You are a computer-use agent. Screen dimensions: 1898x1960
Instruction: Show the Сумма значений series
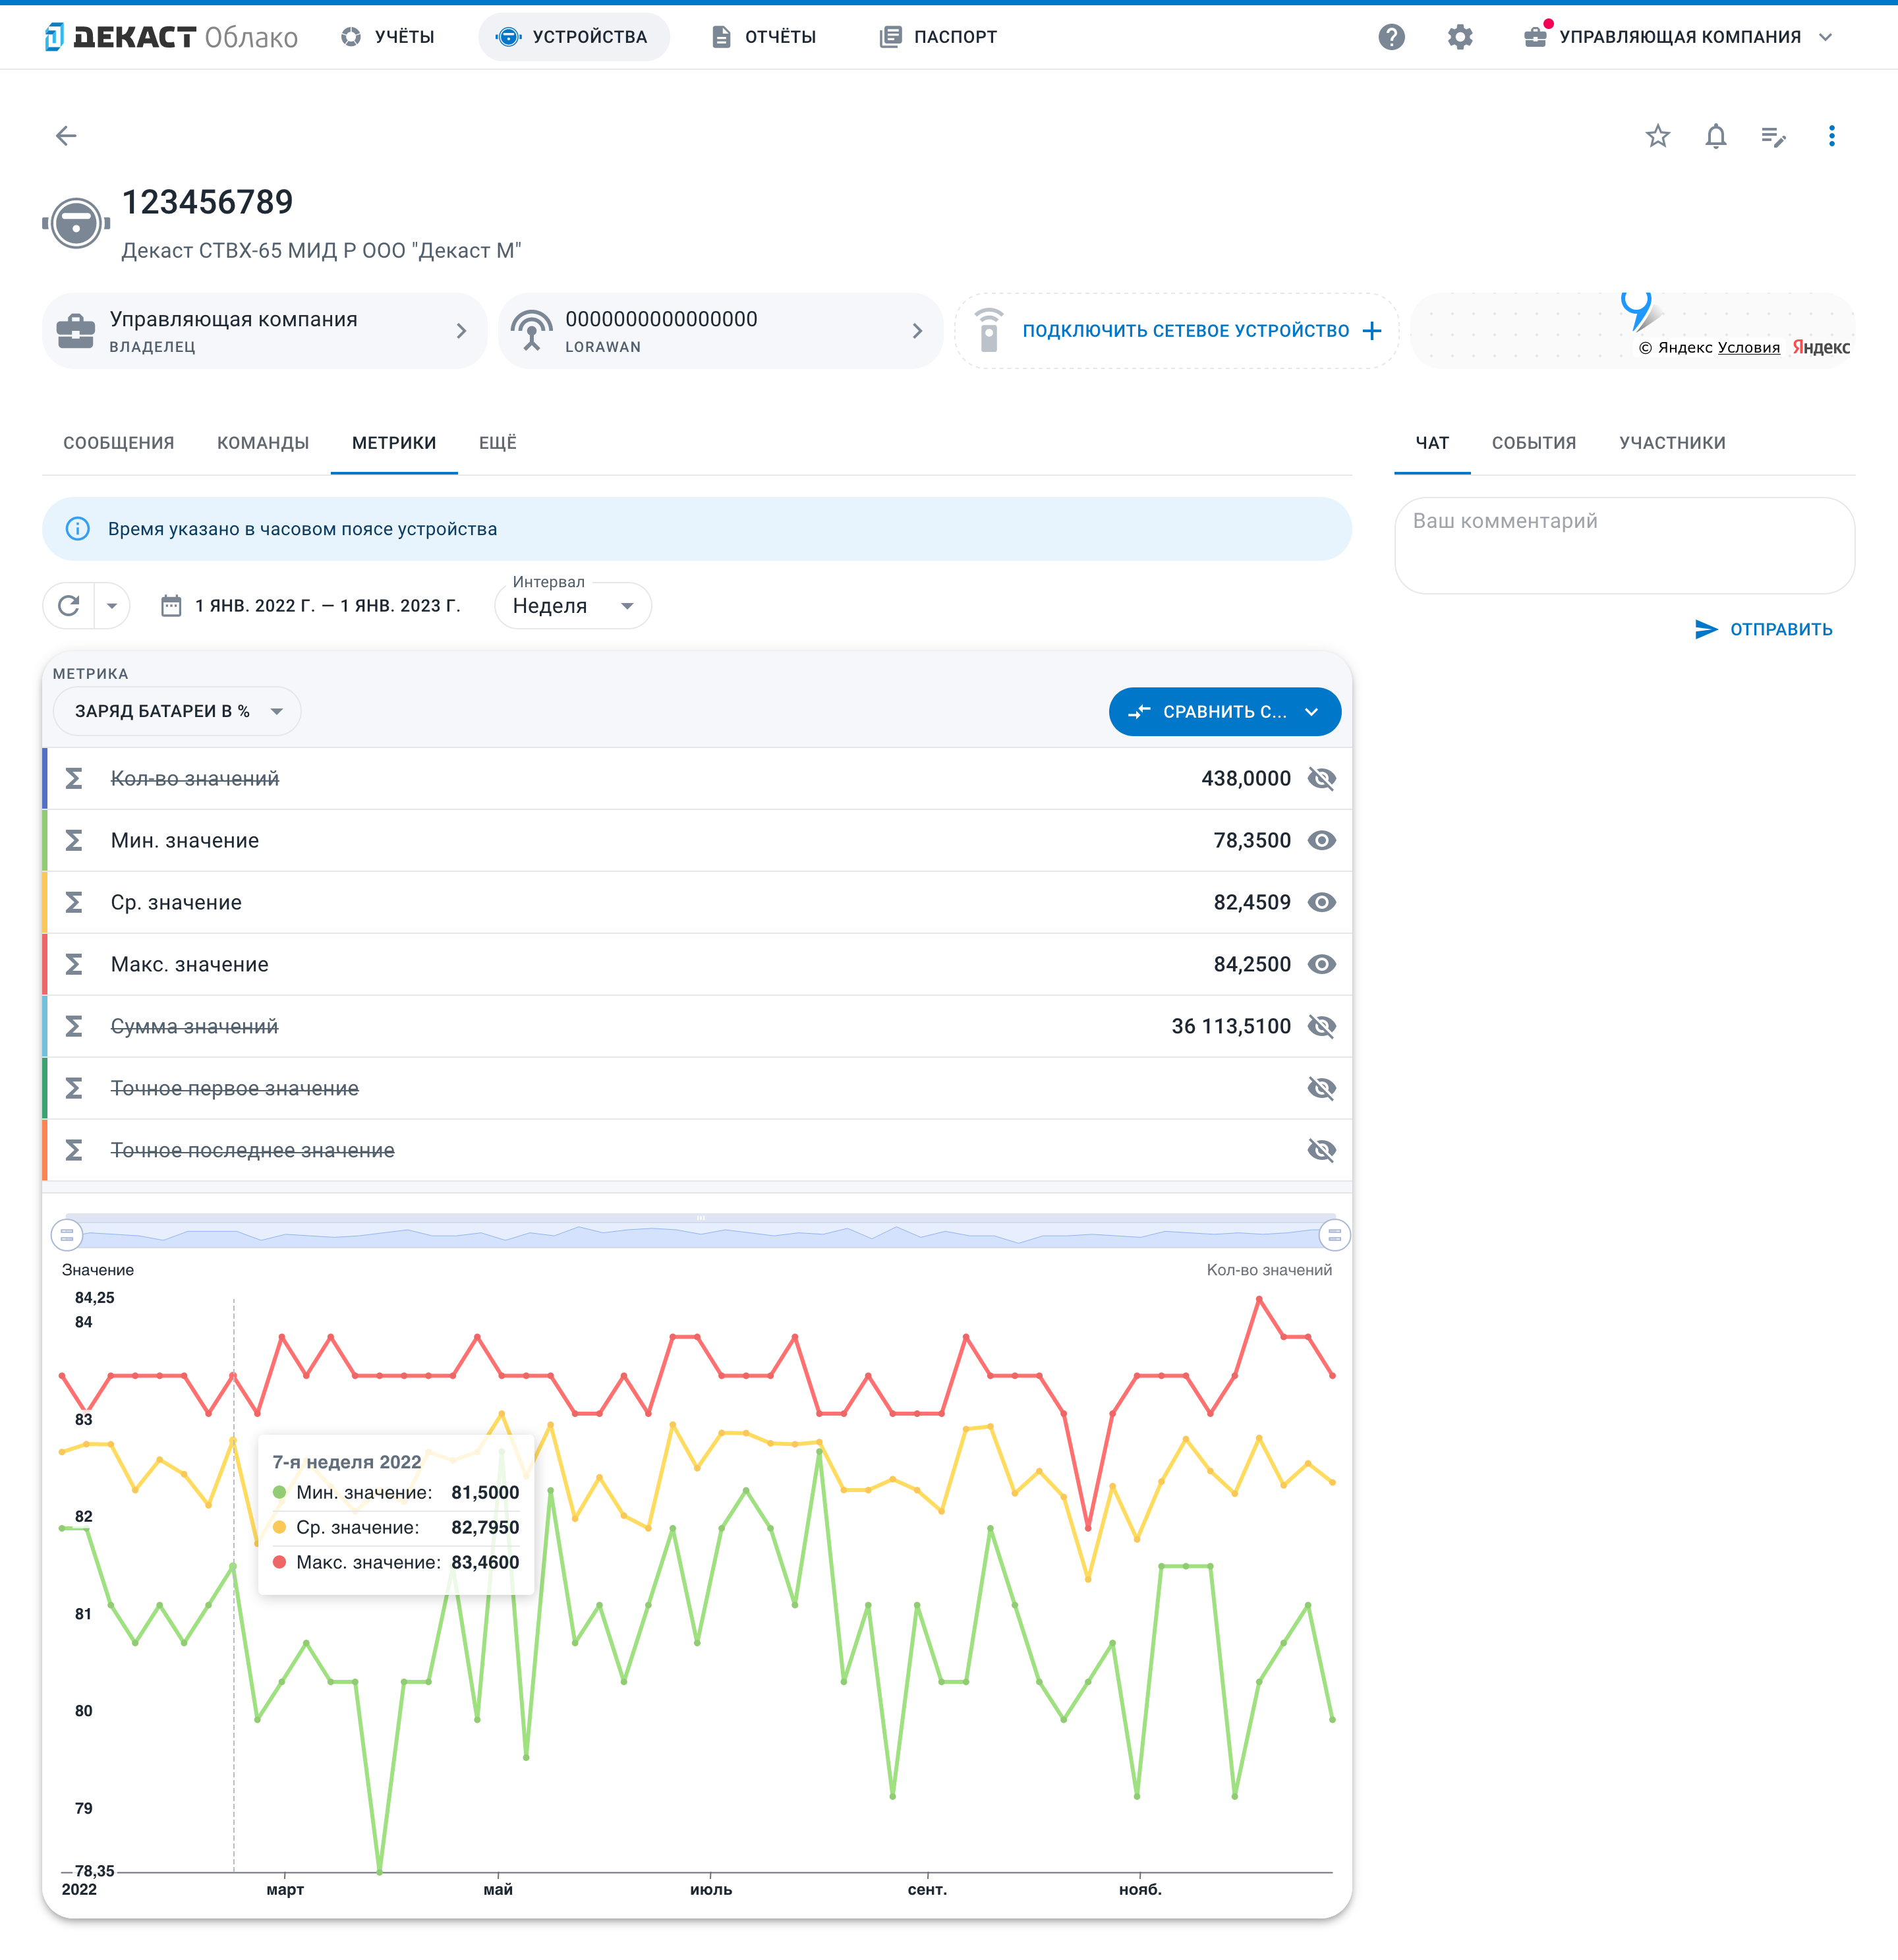coord(1322,1027)
